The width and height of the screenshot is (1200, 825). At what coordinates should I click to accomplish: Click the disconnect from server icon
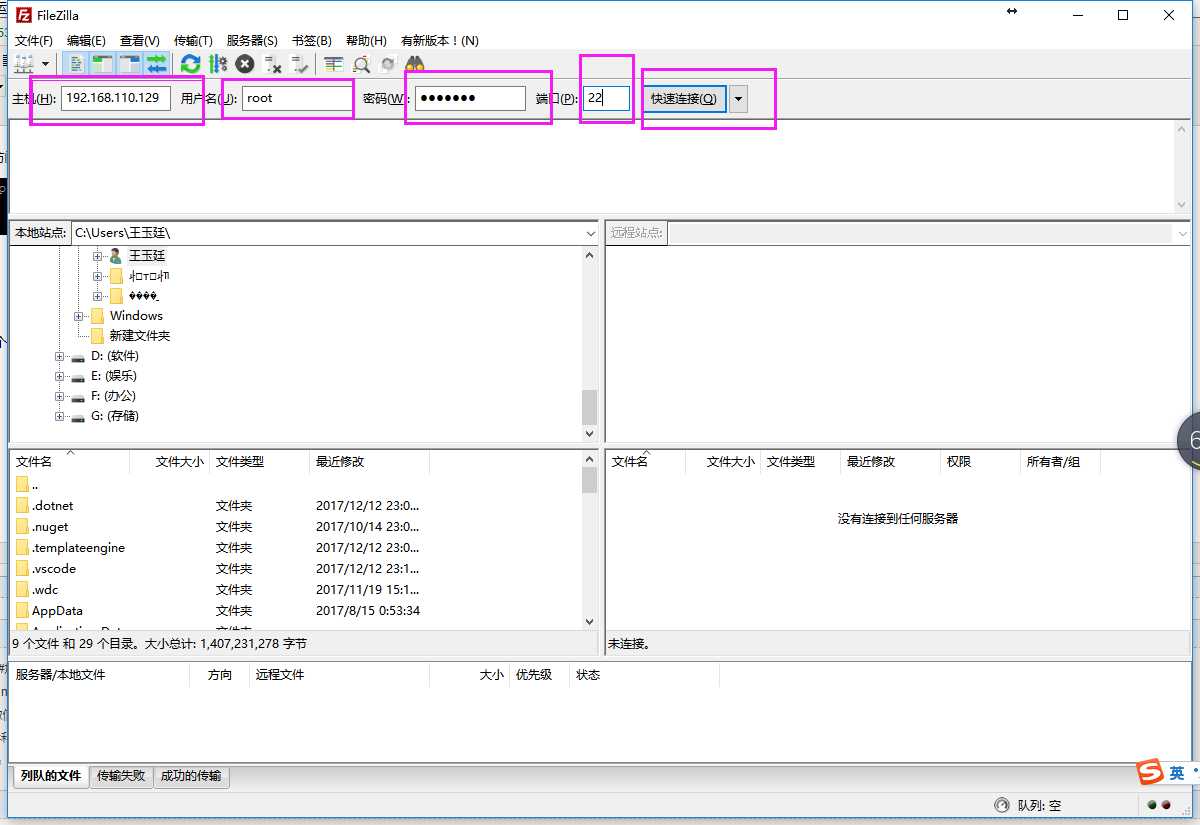[x=272, y=64]
